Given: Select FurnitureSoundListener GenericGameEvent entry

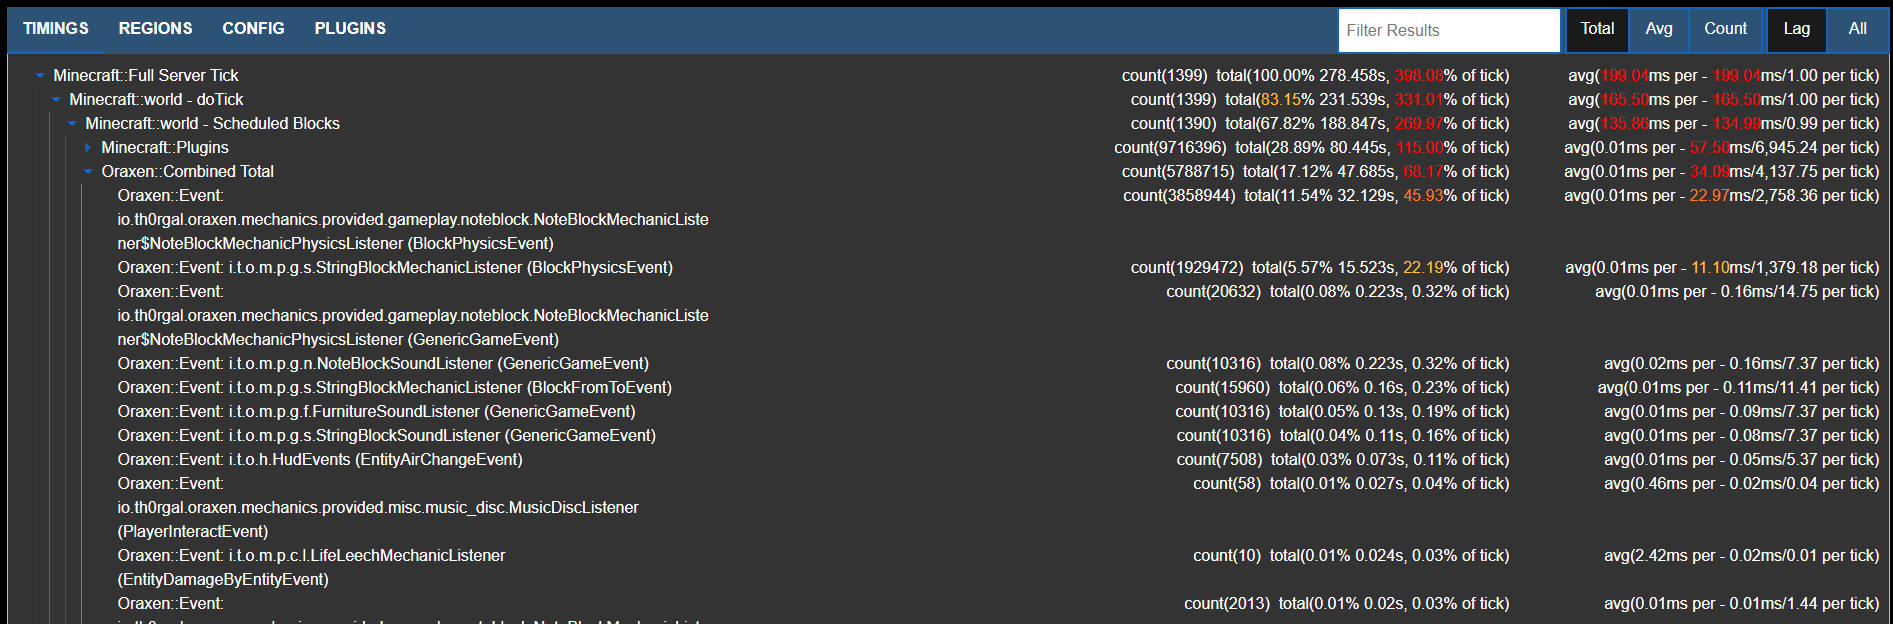Looking at the screenshot, I should coord(376,412).
